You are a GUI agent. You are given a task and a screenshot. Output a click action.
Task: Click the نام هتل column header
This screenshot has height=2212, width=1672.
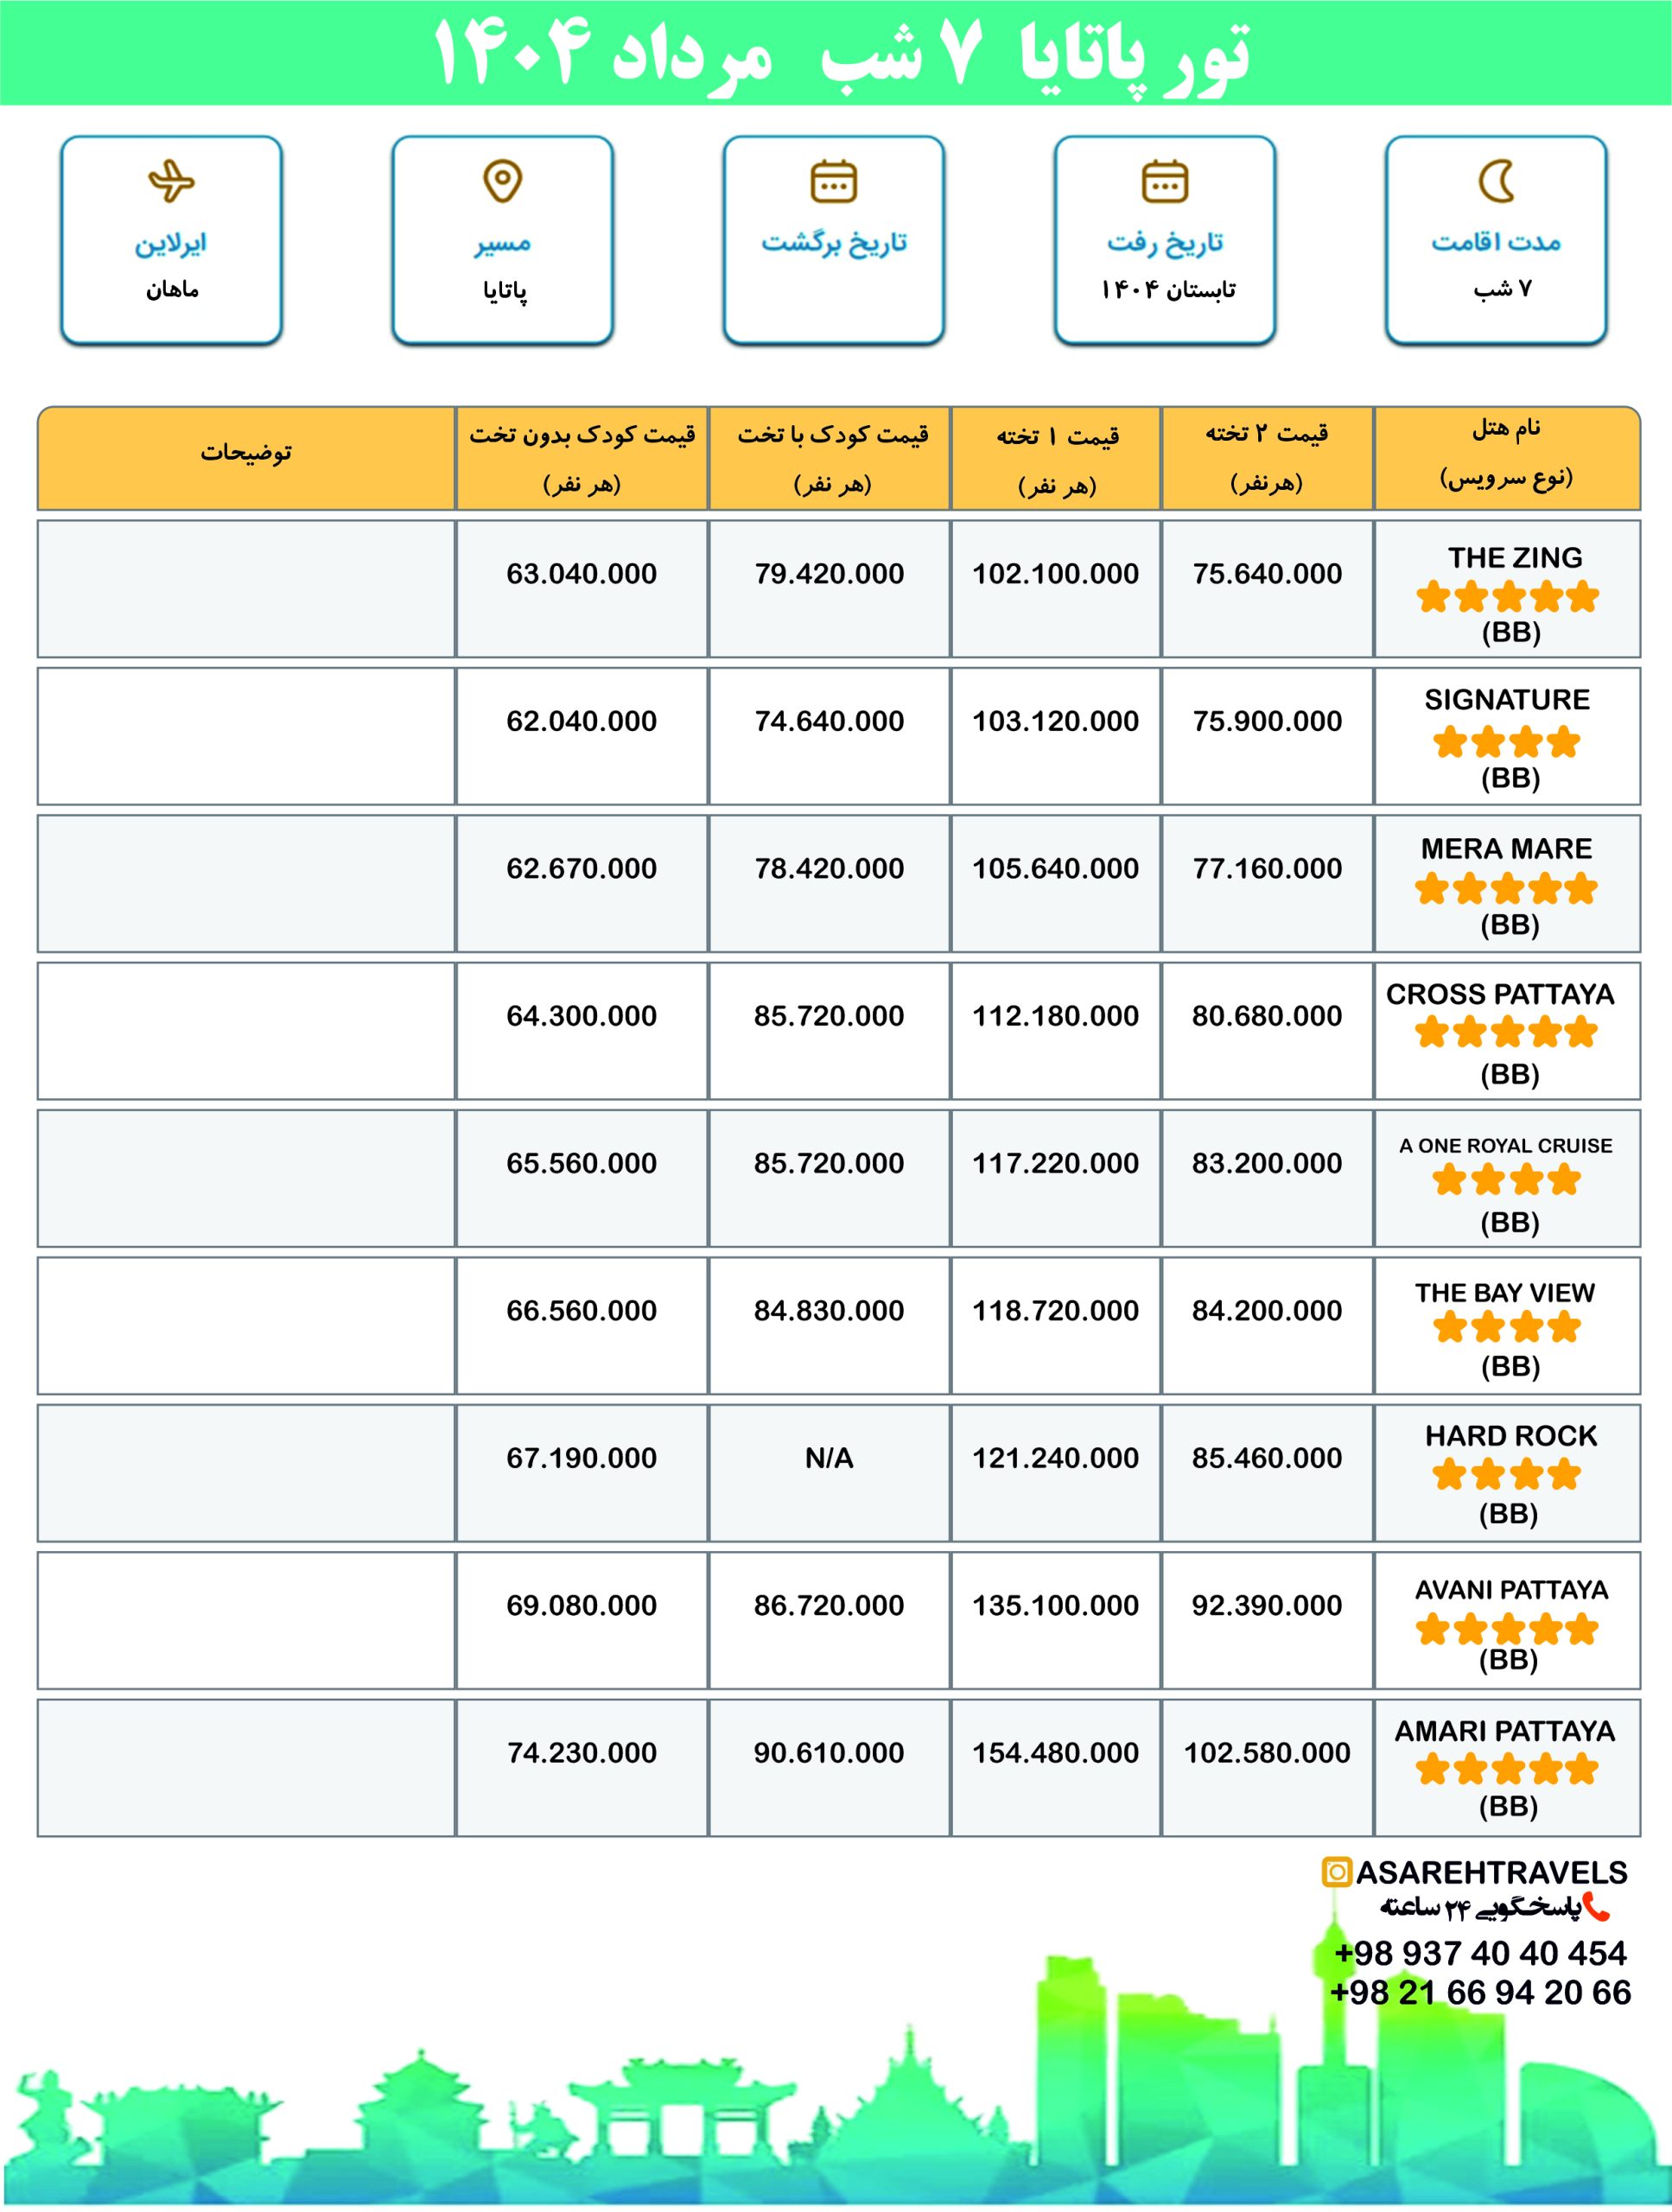tap(1507, 458)
